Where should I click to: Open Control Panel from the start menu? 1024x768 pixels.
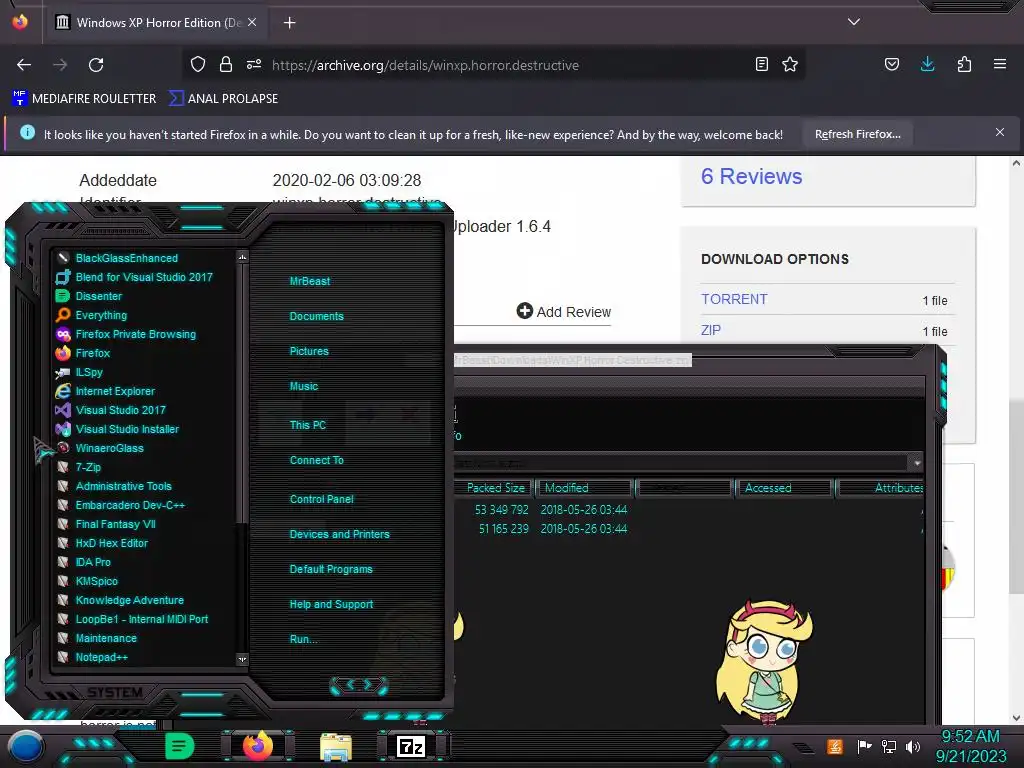point(321,499)
